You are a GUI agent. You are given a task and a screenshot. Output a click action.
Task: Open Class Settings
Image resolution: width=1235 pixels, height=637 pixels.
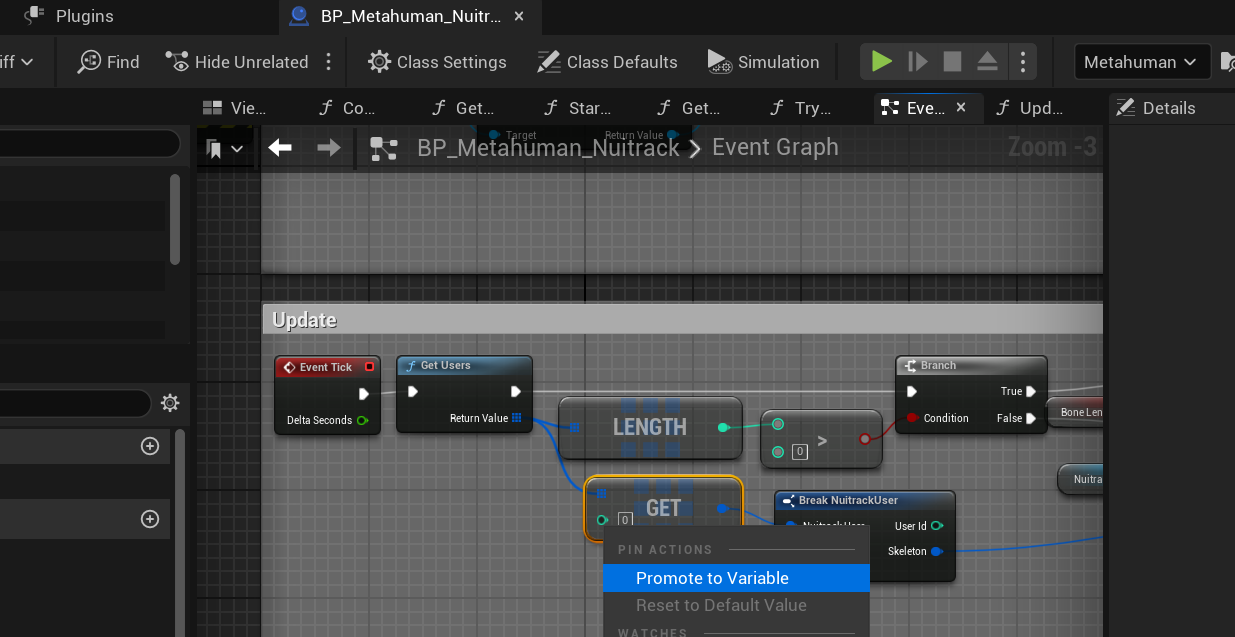coord(437,62)
